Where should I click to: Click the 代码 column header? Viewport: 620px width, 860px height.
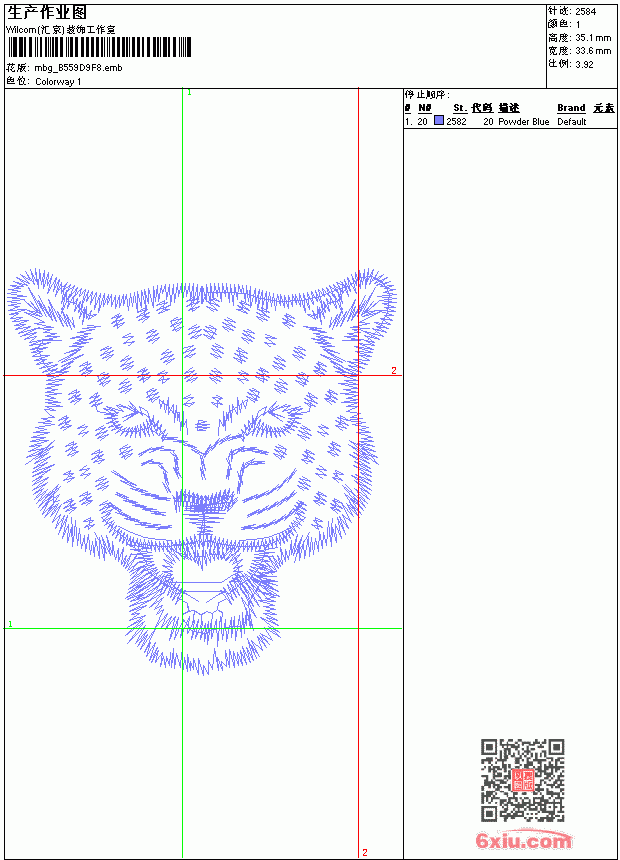coord(482,108)
